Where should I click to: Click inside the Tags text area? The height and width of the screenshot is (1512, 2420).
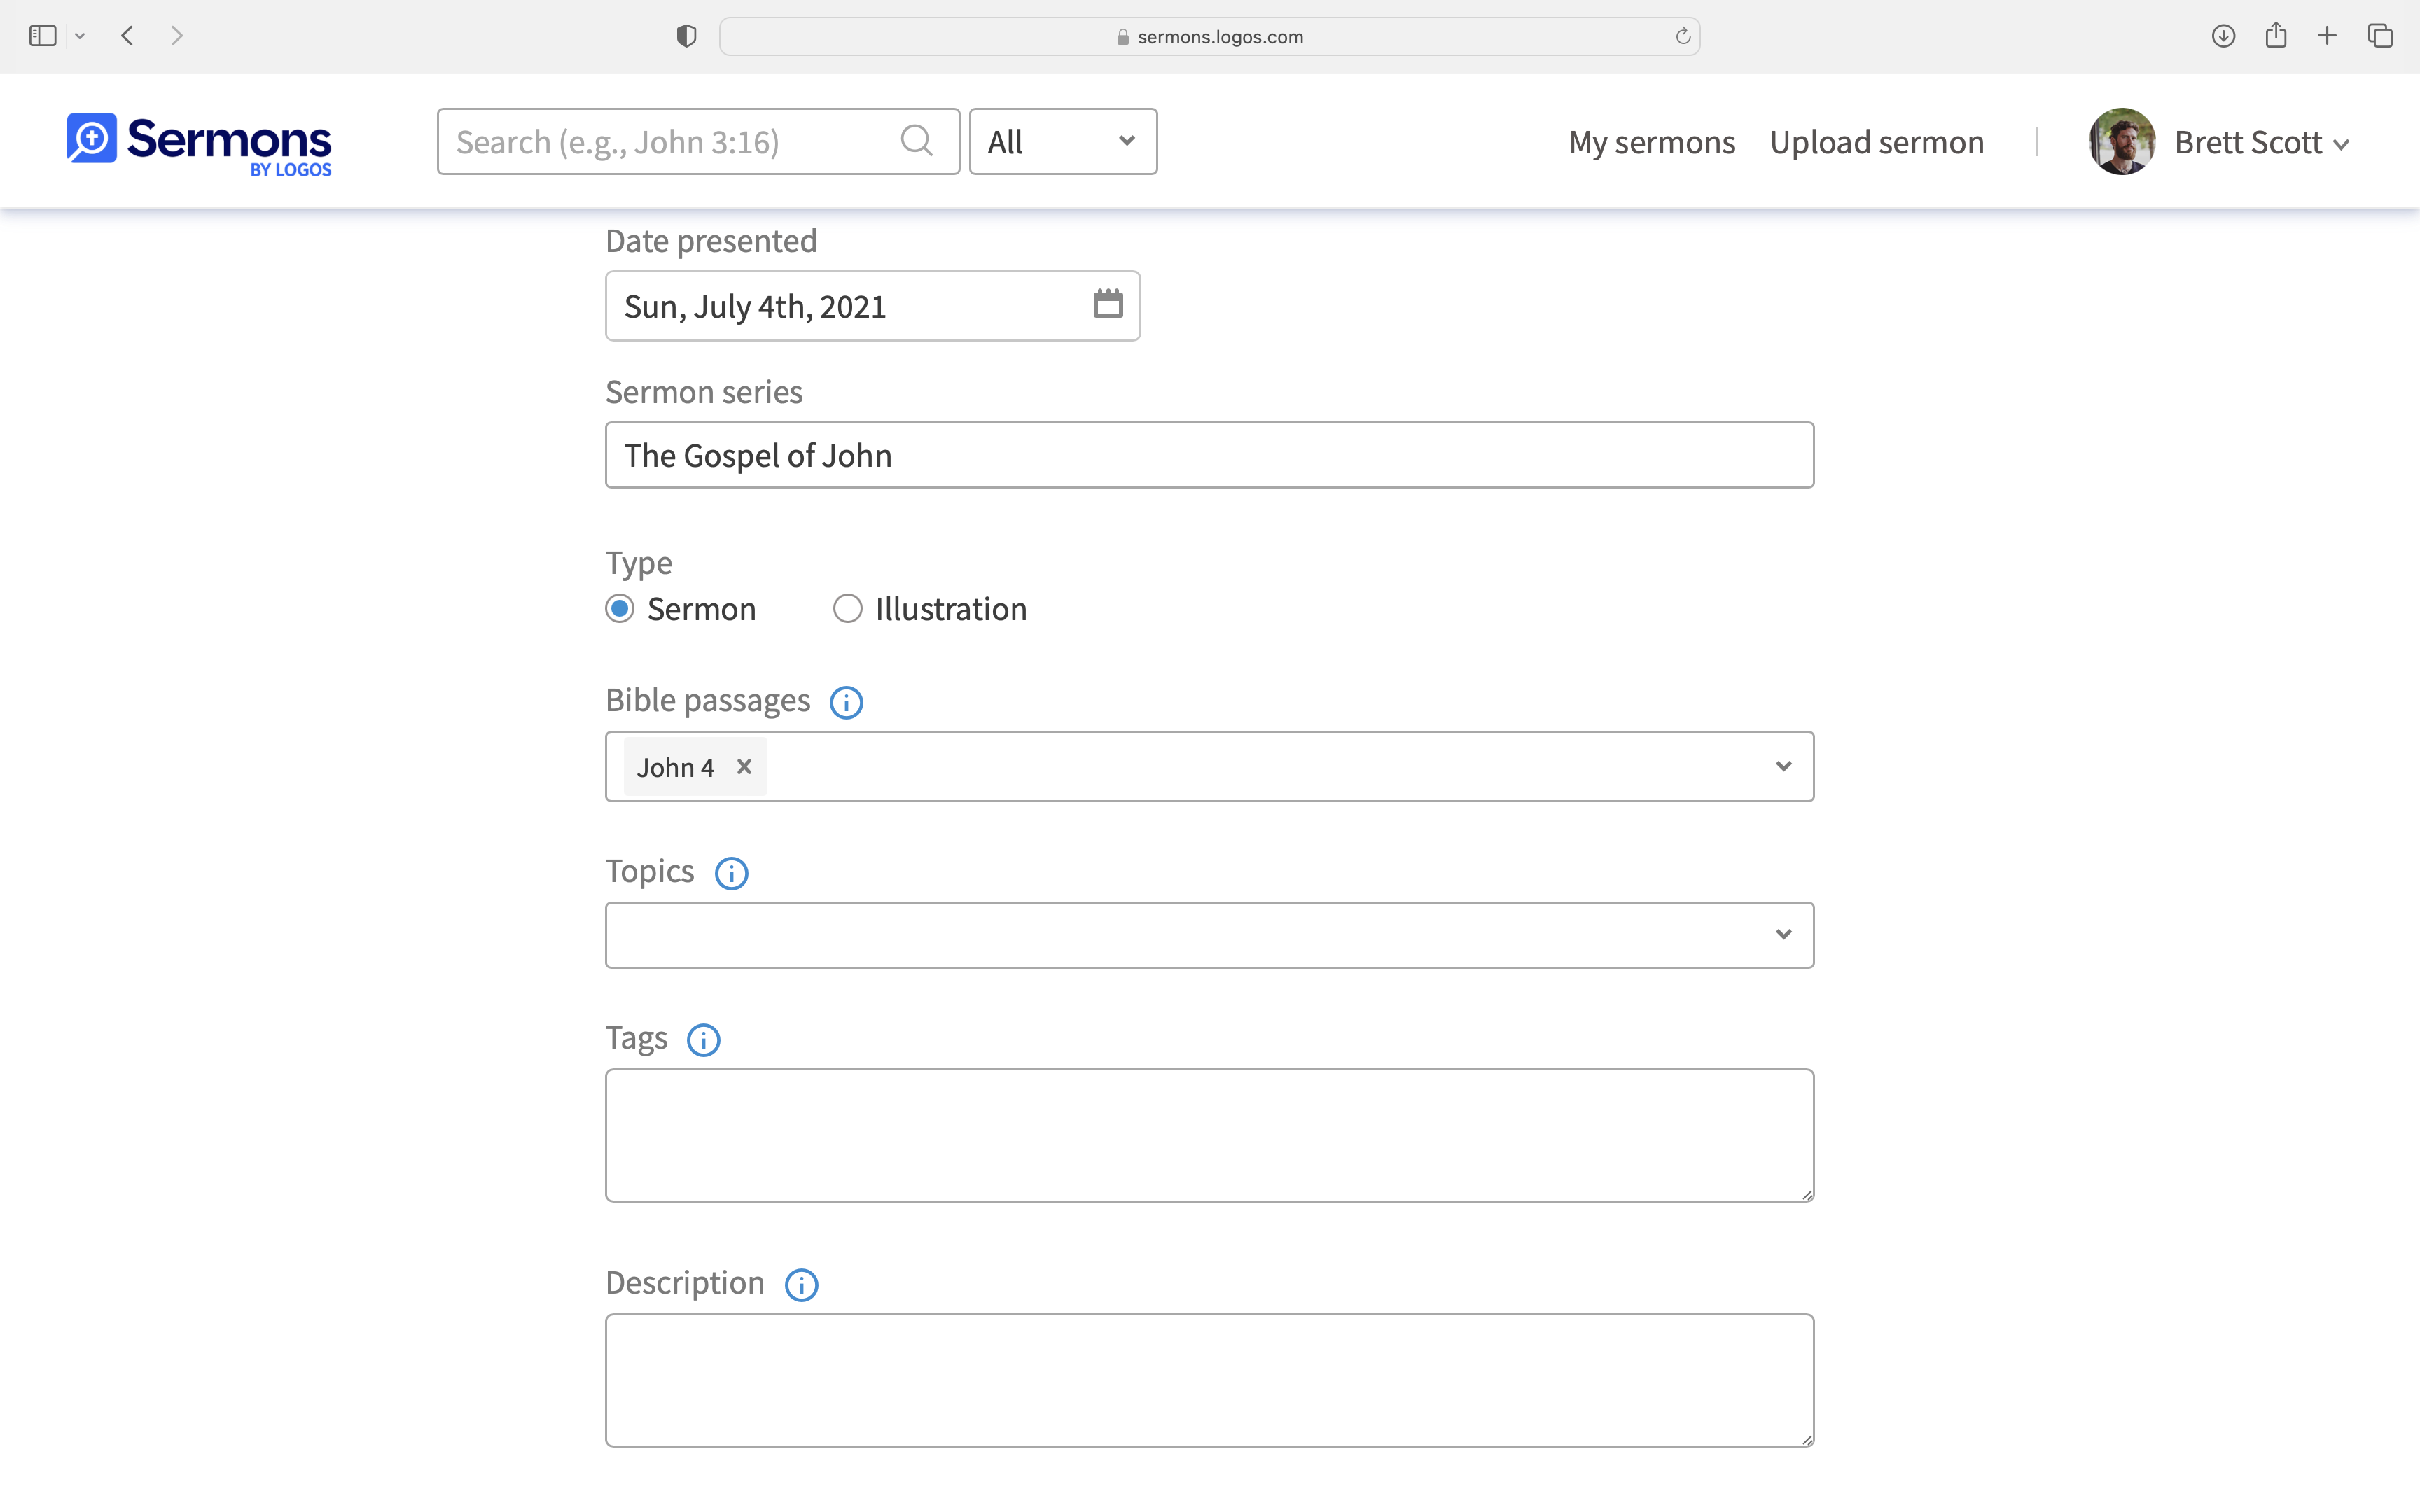[1209, 1135]
